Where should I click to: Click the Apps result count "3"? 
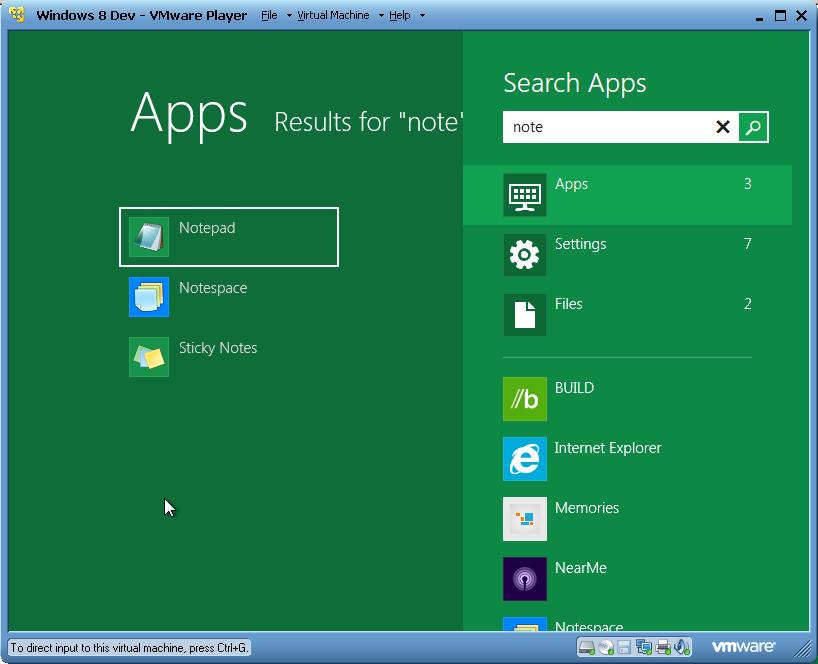[748, 184]
